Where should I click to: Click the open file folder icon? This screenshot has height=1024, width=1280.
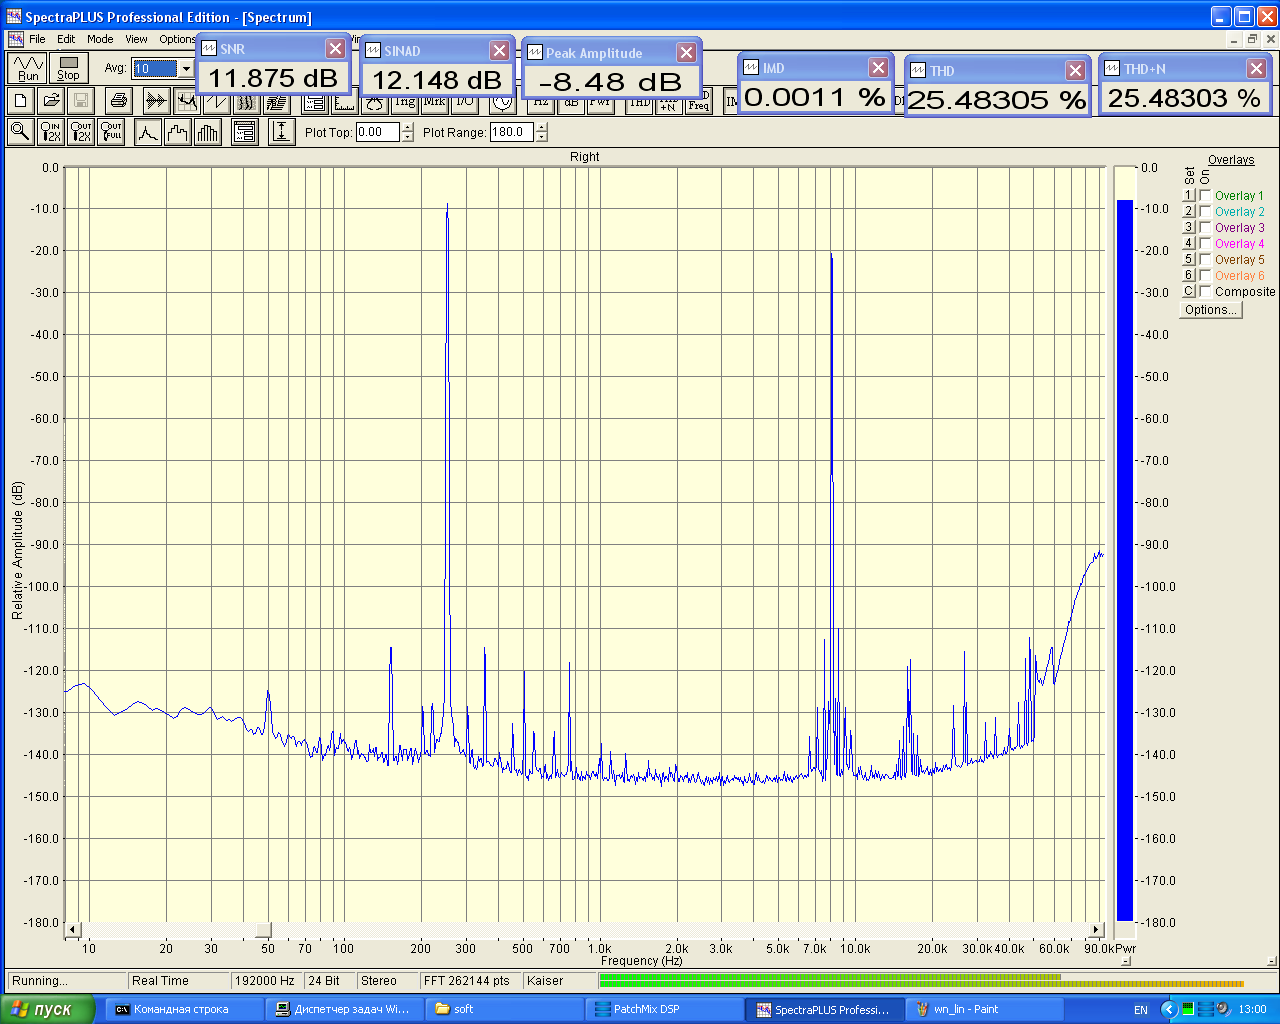[51, 101]
